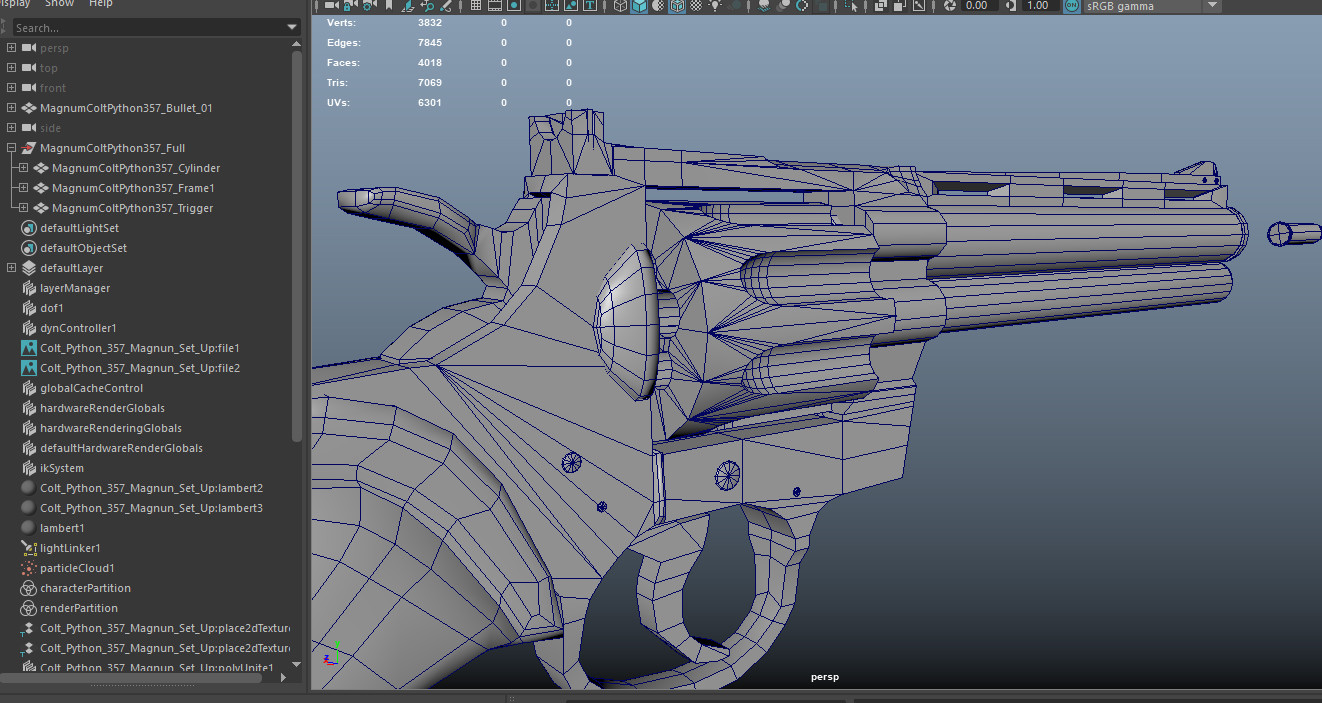
Task: Collapse the MagnumColtPython357_Full group
Action: [x=10, y=148]
